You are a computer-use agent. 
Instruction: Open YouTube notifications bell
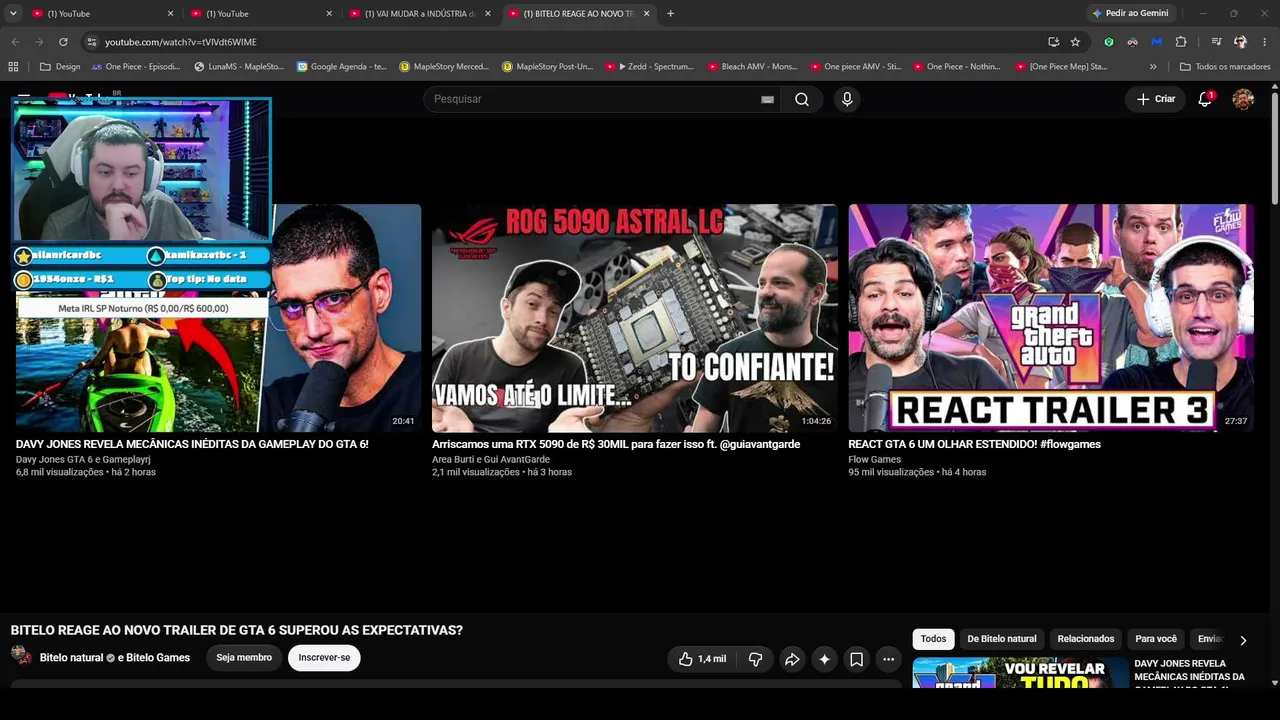point(1205,99)
